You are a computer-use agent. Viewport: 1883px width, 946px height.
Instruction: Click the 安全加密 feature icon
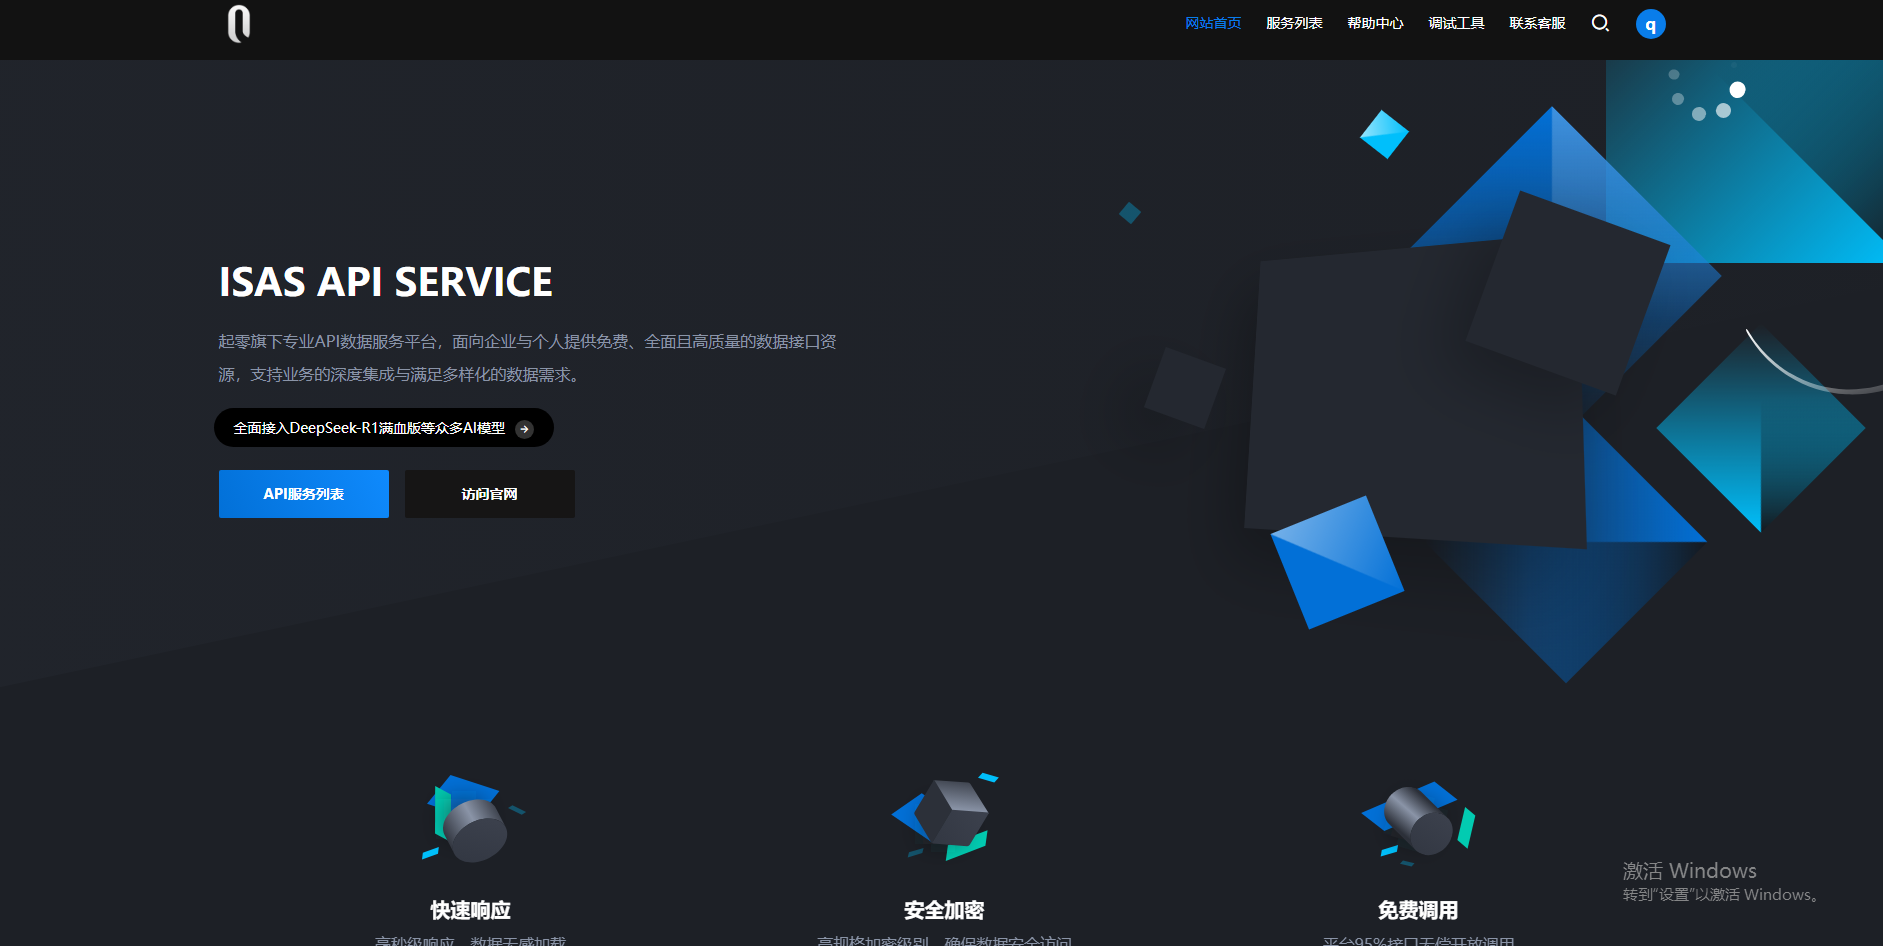click(944, 816)
